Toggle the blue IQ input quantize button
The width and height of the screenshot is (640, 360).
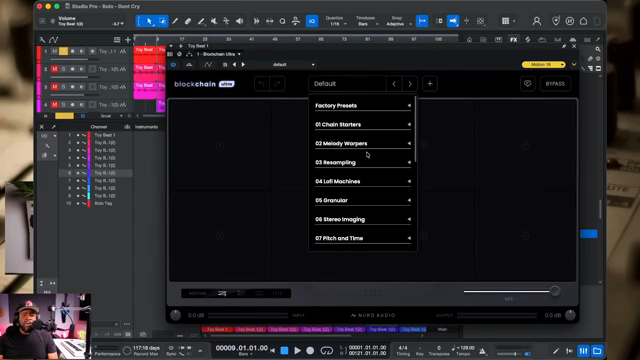[312, 21]
